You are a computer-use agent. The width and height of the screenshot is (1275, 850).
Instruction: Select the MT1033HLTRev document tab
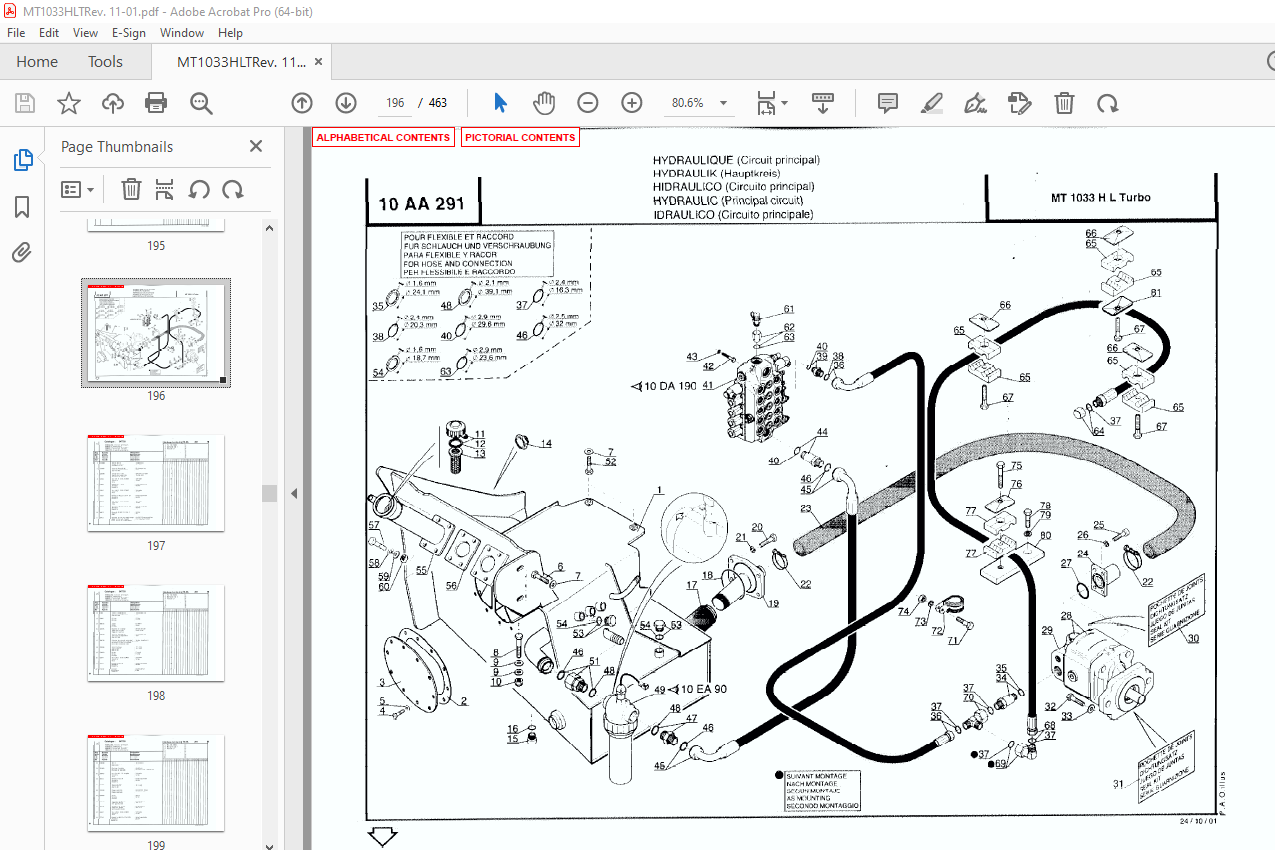tap(242, 62)
